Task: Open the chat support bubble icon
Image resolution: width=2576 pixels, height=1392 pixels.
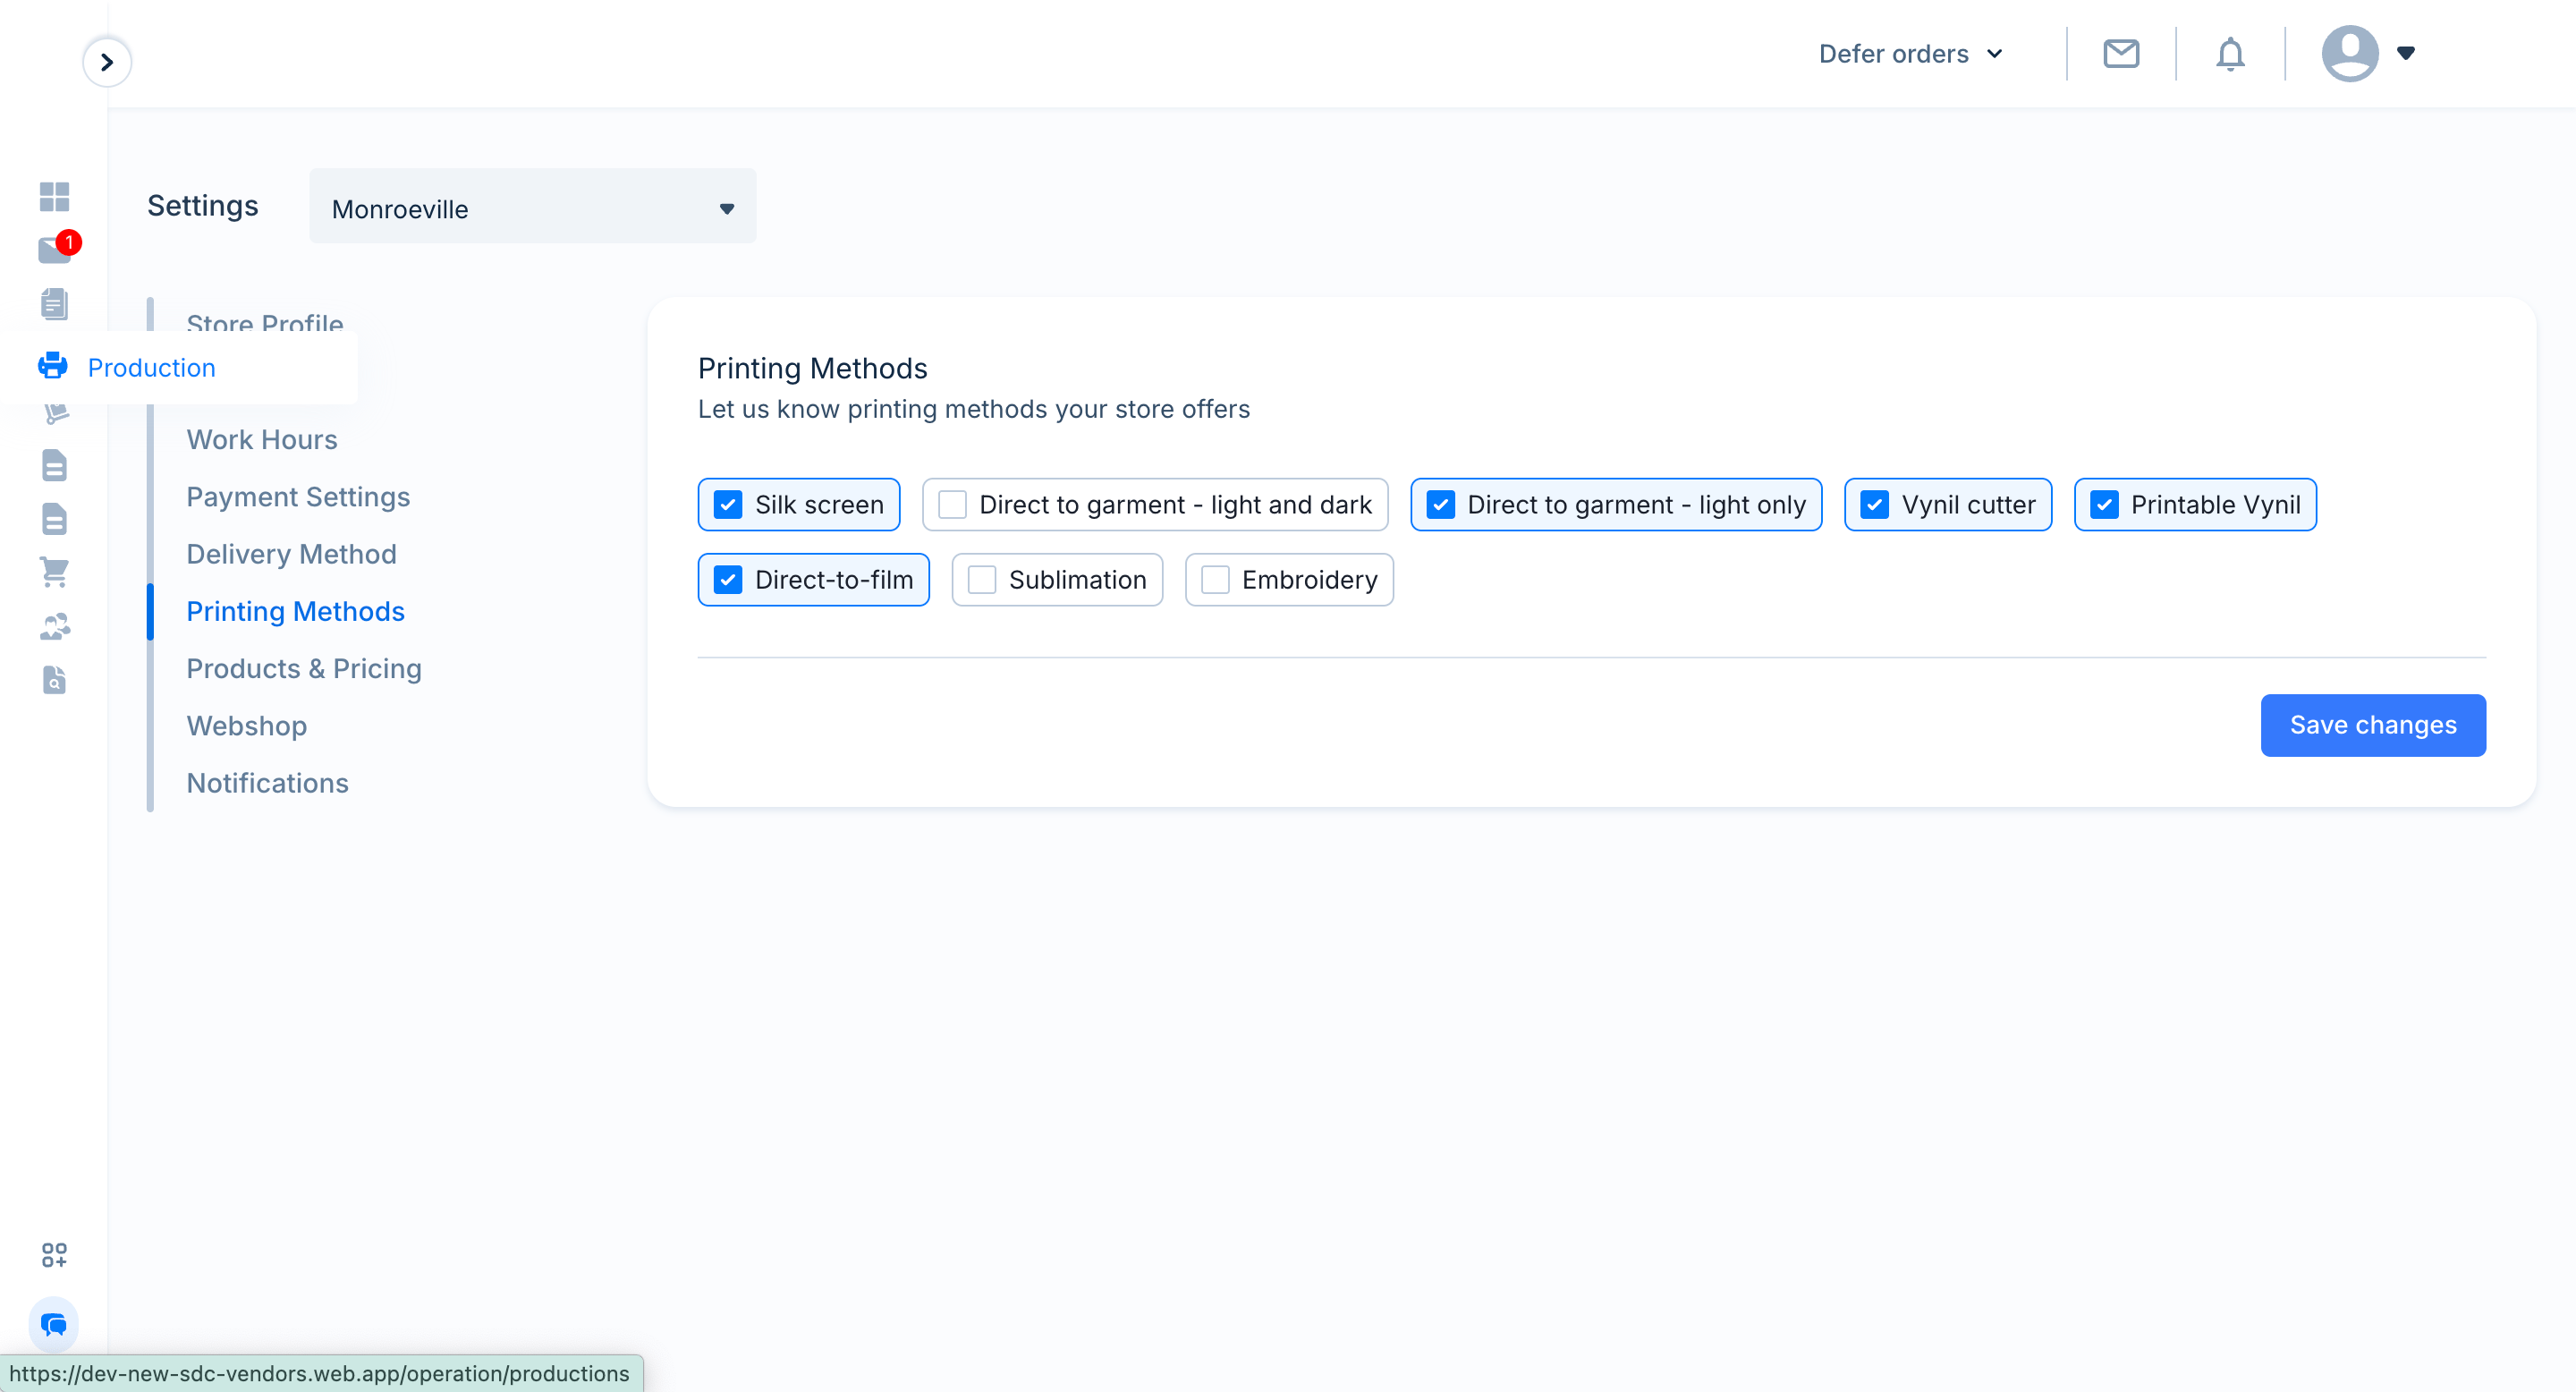Action: (x=54, y=1325)
